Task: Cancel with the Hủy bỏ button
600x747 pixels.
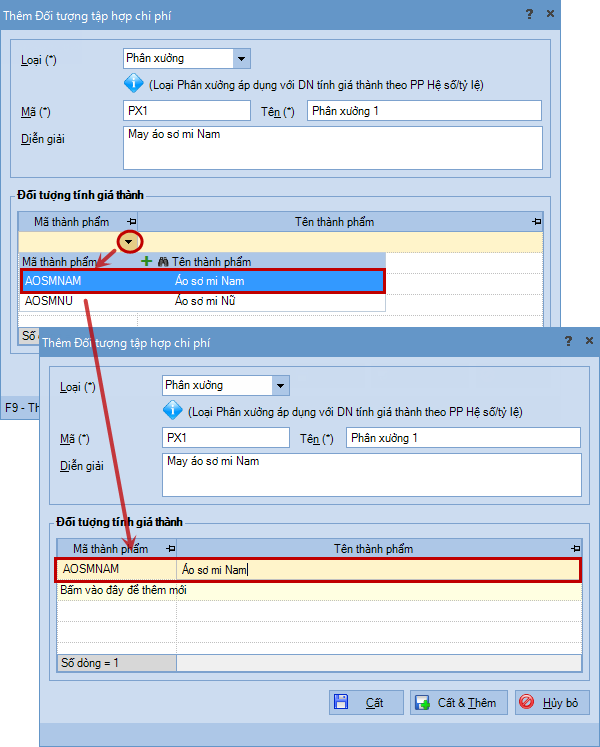Action: coord(552,703)
